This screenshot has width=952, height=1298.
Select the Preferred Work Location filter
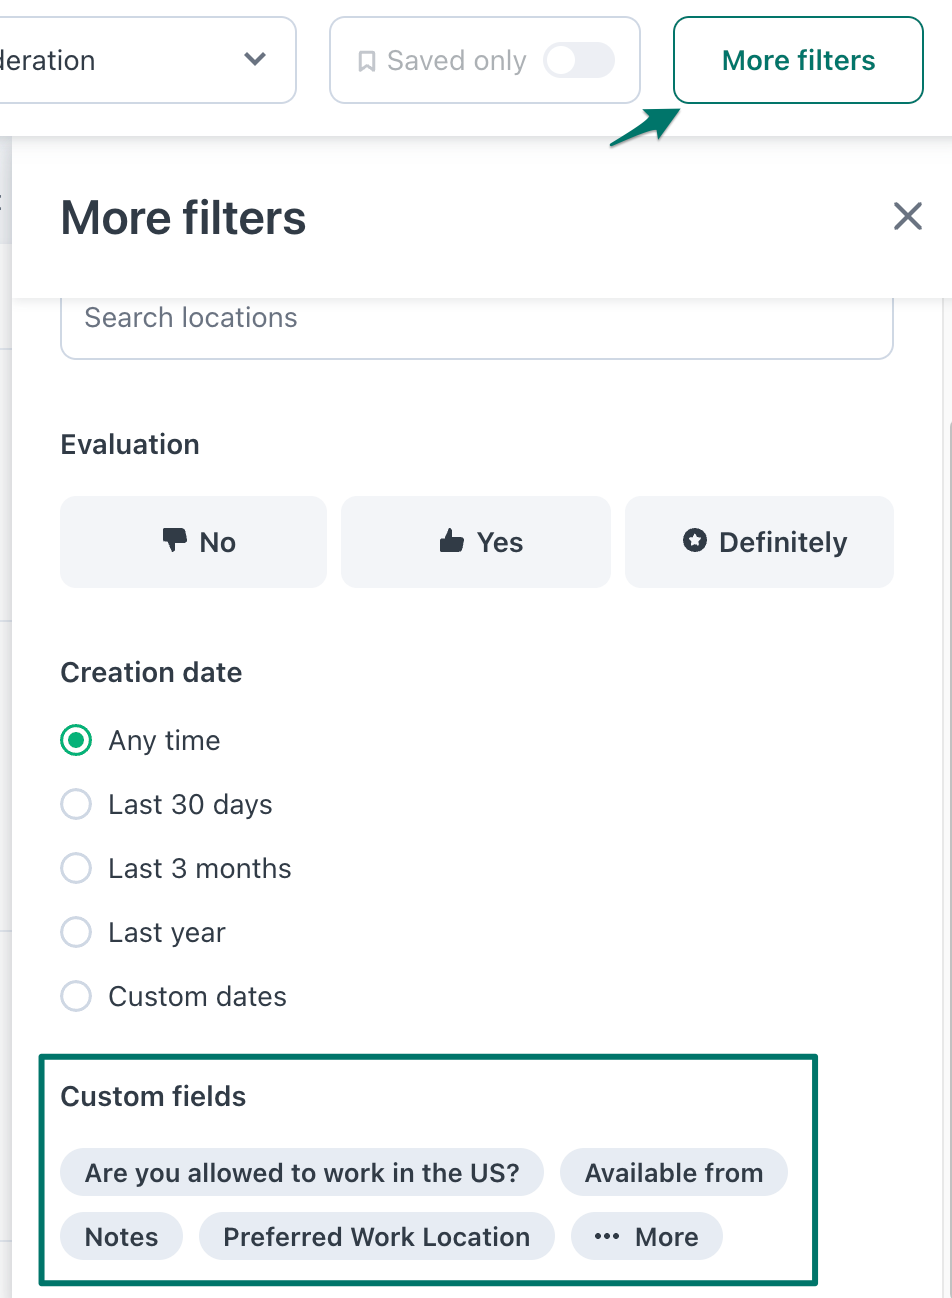click(x=377, y=1236)
